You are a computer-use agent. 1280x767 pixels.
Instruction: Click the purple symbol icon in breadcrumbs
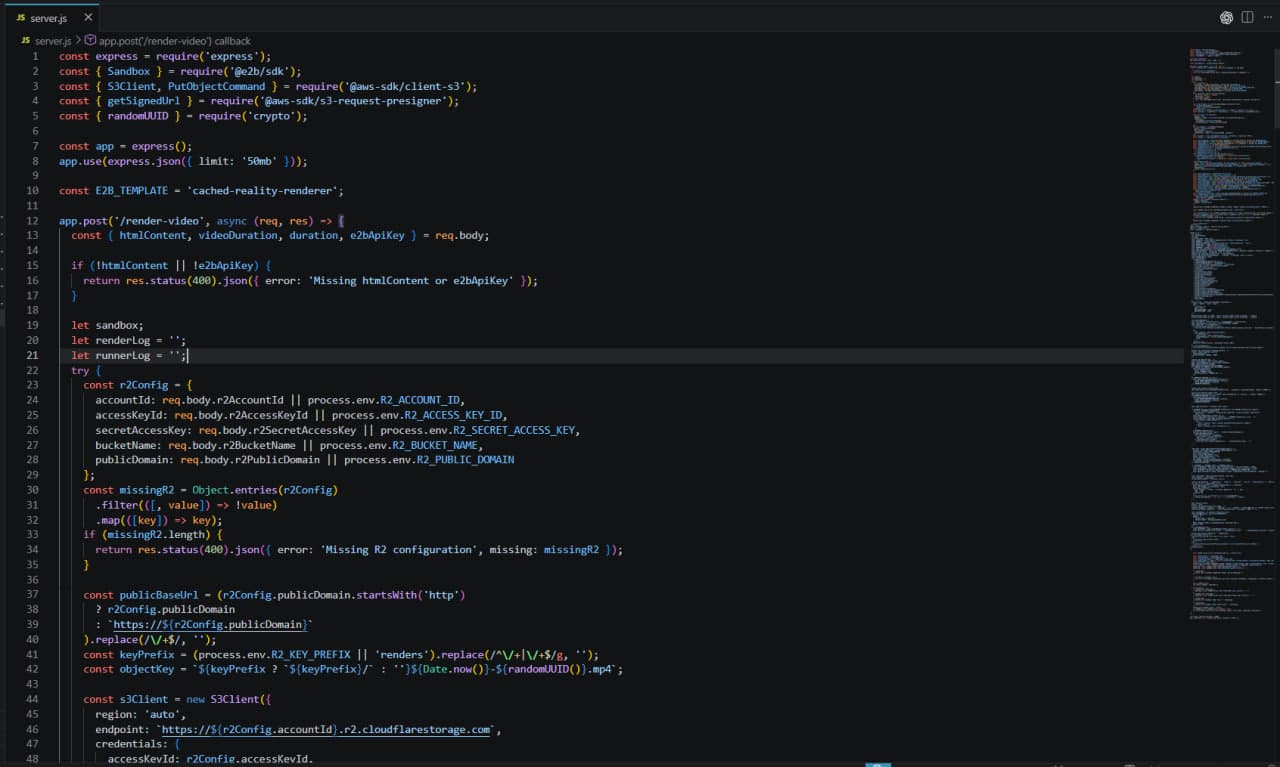click(90, 41)
